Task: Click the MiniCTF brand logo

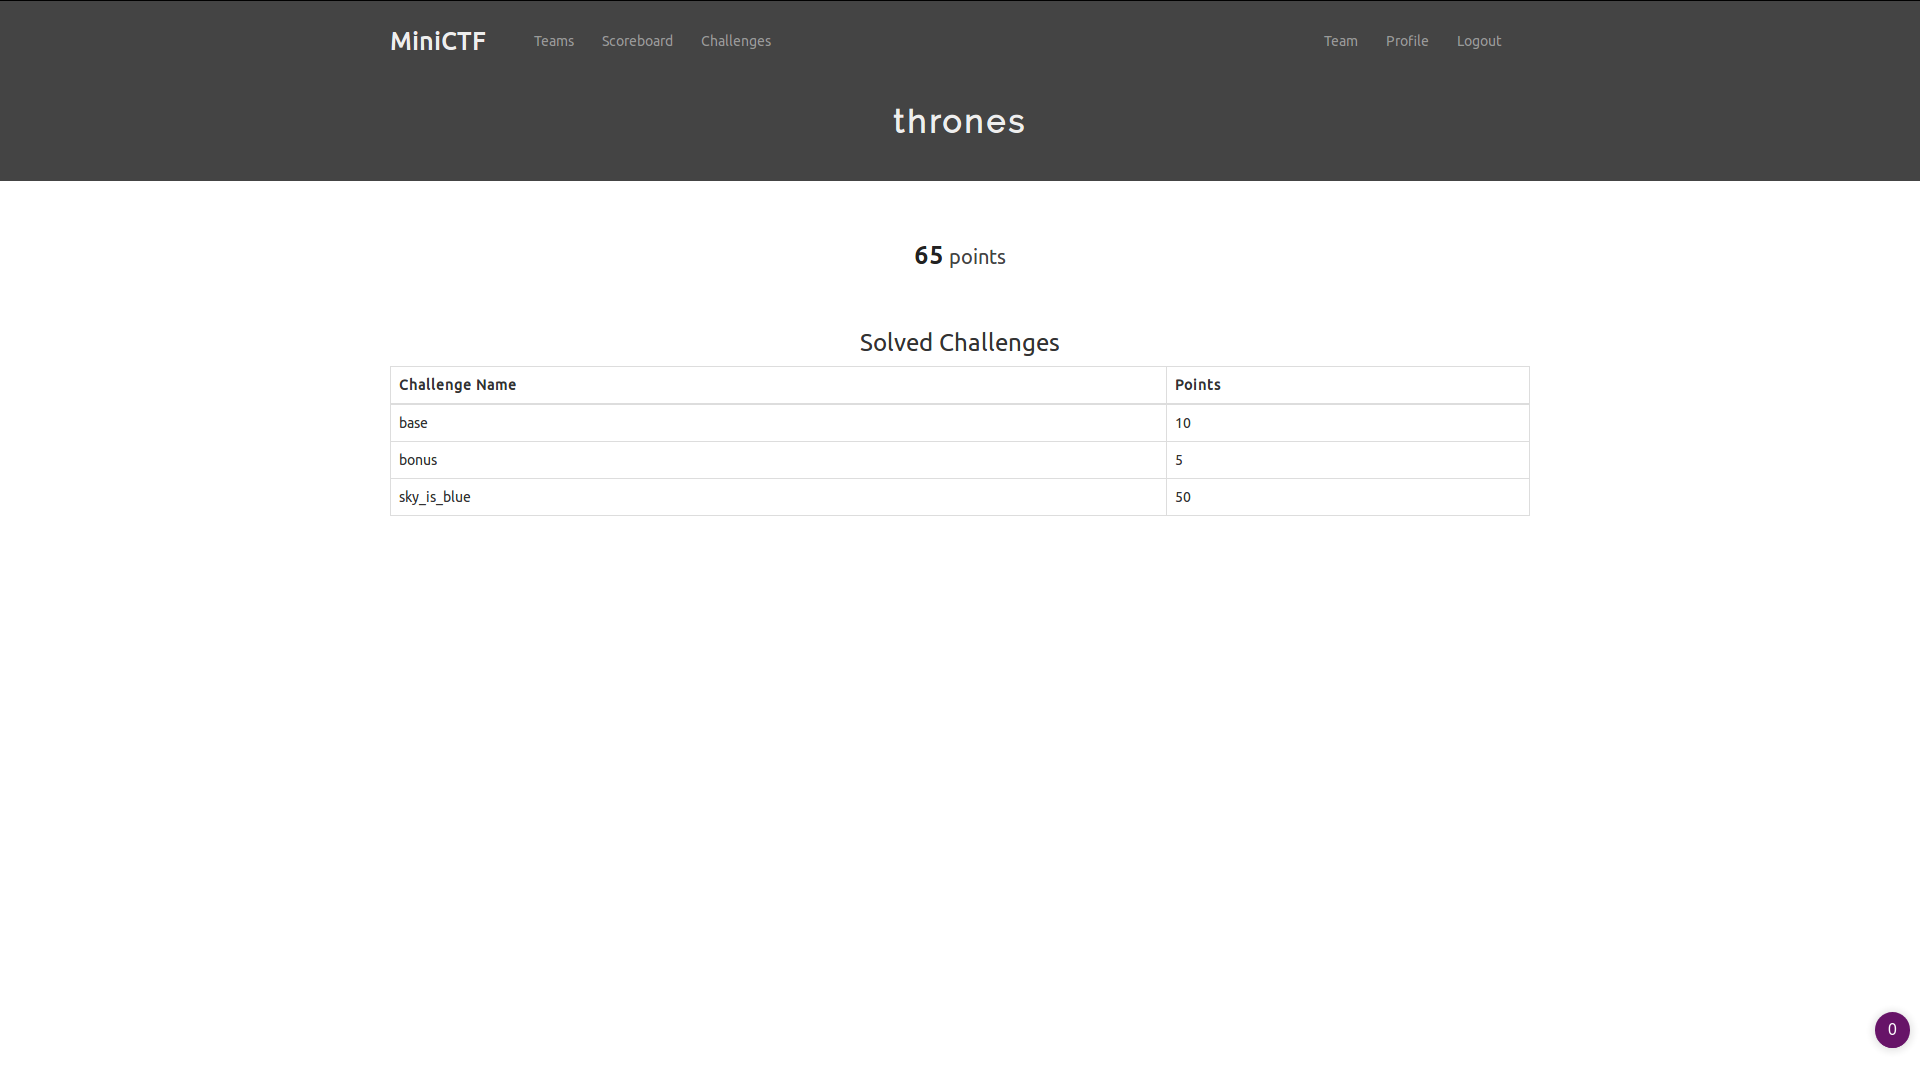Action: pyautogui.click(x=437, y=41)
